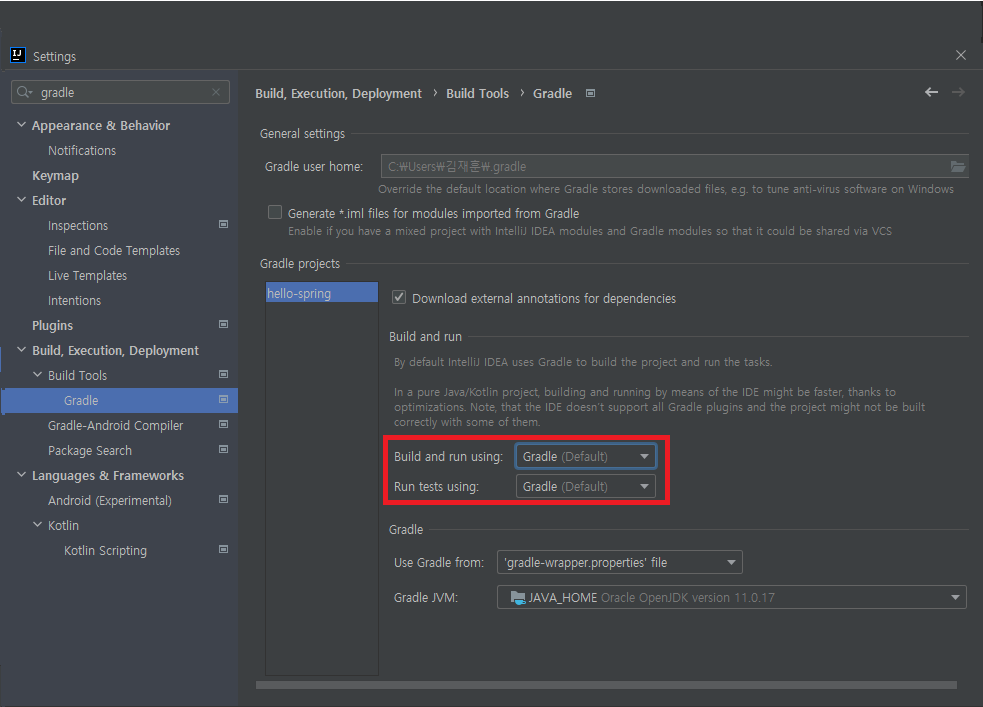Image resolution: width=983 pixels, height=707 pixels.
Task: Click the Gradle user home field
Action: point(675,166)
